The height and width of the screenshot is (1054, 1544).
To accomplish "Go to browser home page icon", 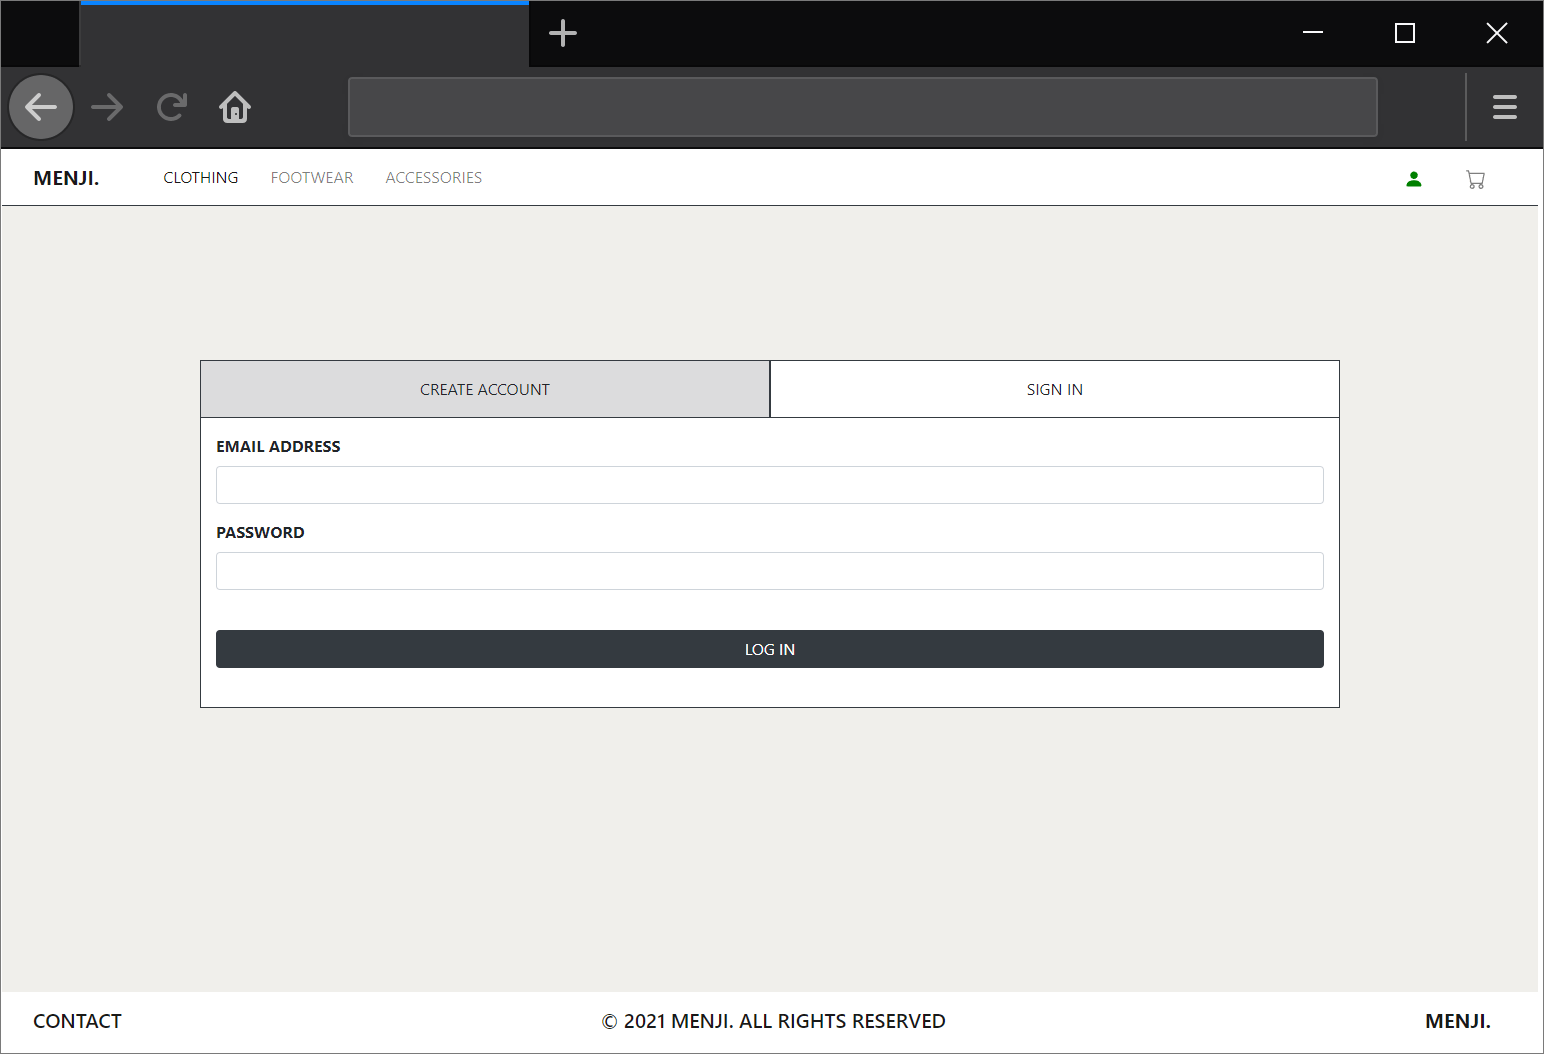I will pos(235,107).
